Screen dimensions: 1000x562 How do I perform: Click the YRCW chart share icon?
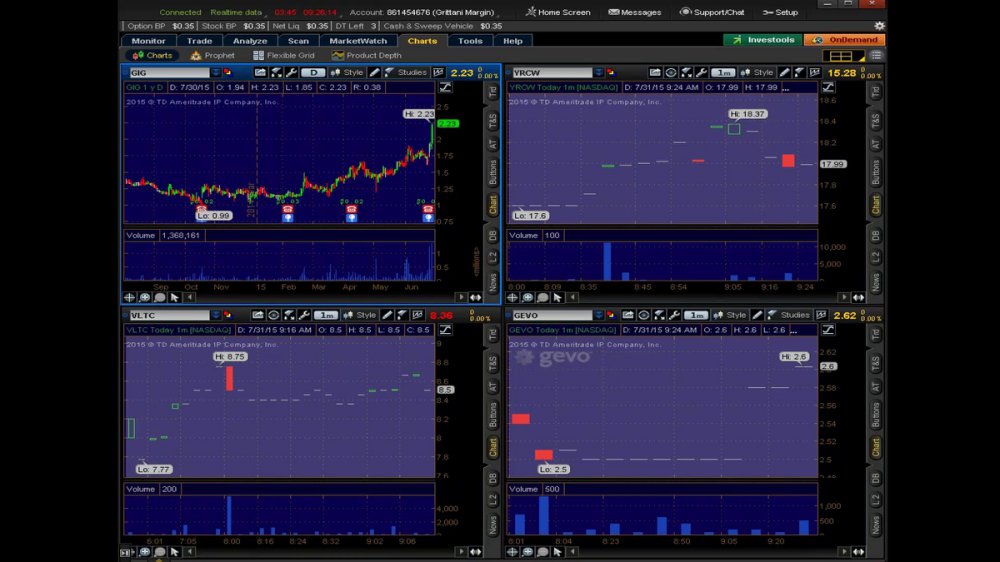tap(655, 73)
